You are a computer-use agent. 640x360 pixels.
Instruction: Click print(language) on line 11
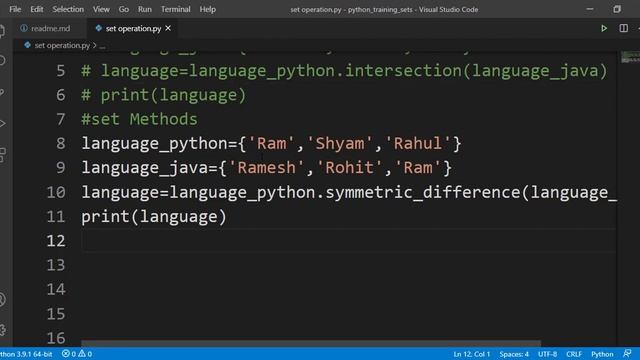click(154, 216)
